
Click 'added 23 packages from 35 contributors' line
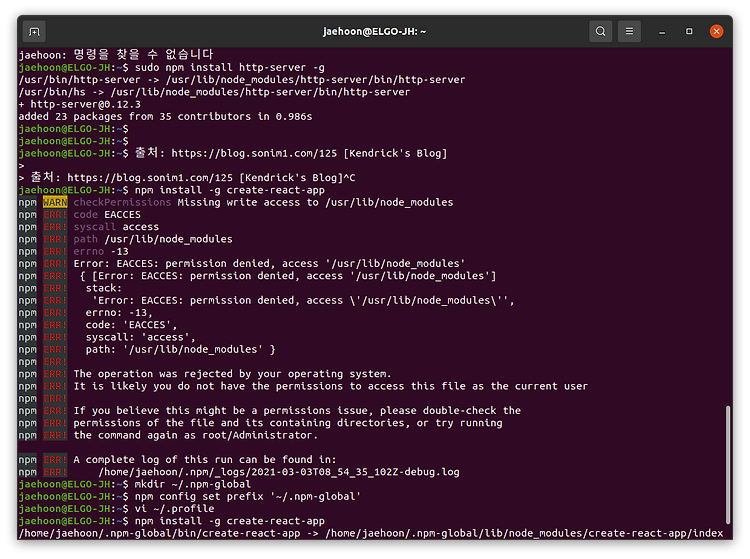(165, 117)
